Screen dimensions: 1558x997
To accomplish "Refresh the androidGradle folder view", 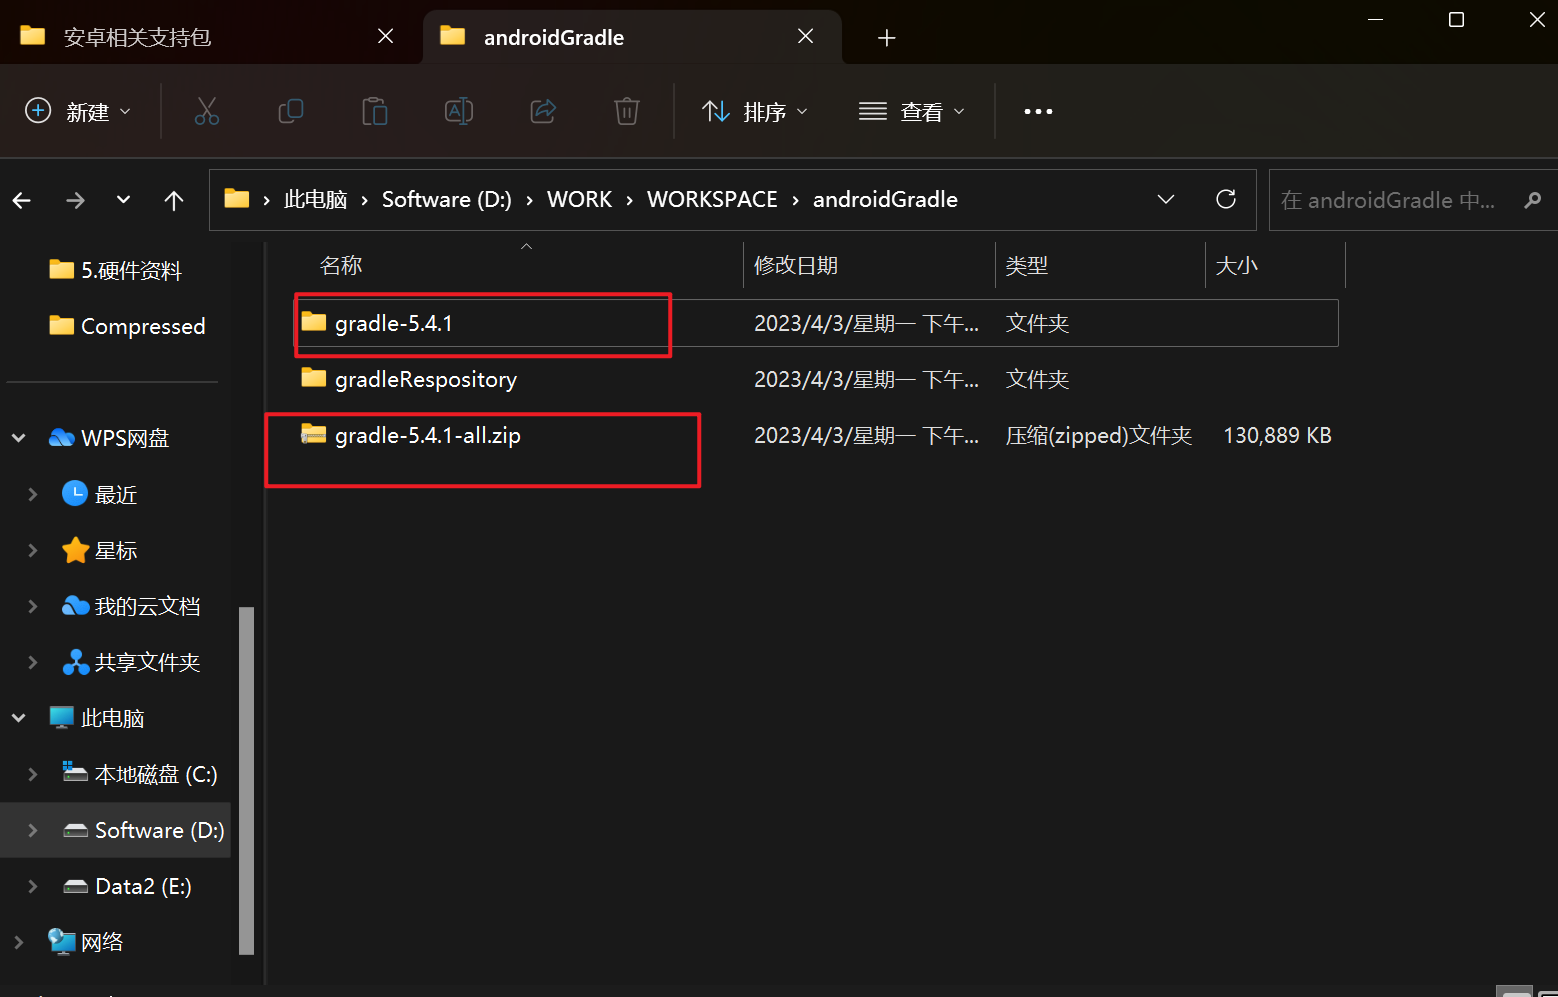I will pyautogui.click(x=1226, y=199).
